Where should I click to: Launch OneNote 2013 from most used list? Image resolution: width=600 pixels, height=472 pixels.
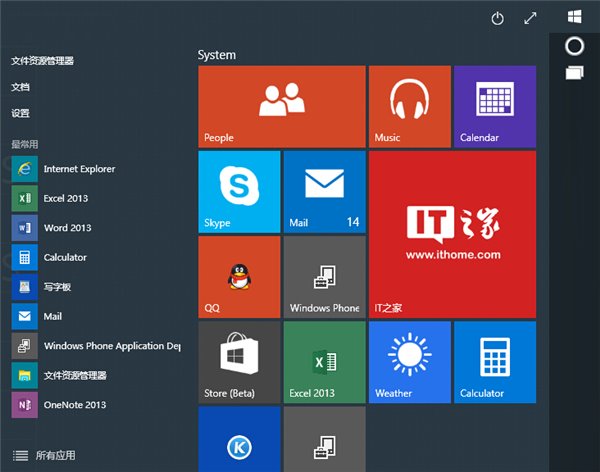[96, 405]
